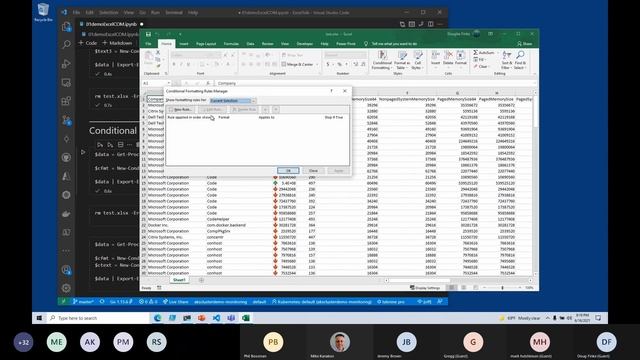
Task: Click the AutoSum icon in Excel ribbon
Action: coord(484,53)
